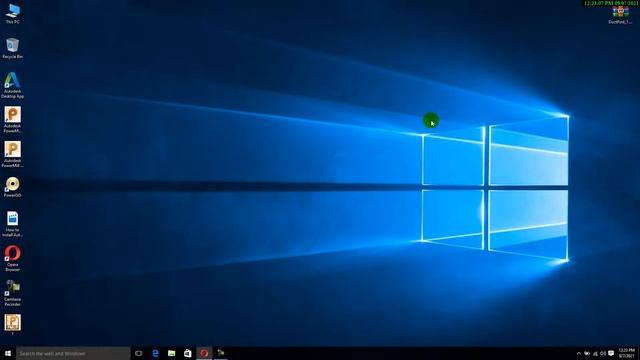640x360 pixels.
Task: Open the taskbar clock and date
Action: tap(627, 353)
